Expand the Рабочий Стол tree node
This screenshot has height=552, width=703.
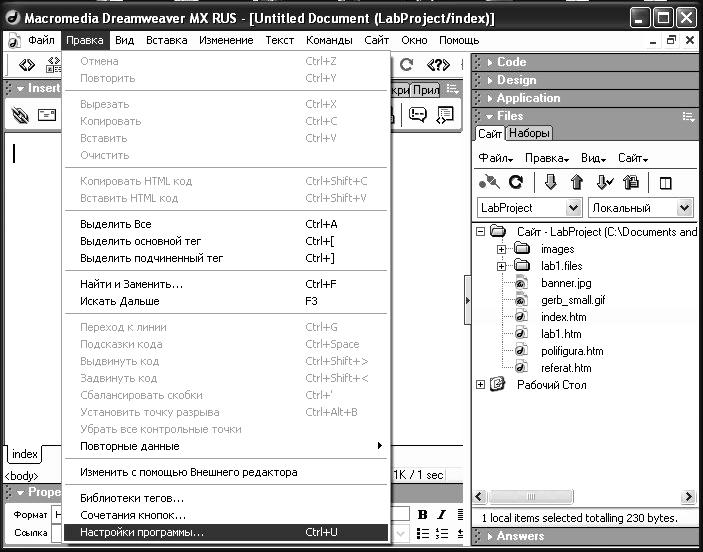pos(481,385)
